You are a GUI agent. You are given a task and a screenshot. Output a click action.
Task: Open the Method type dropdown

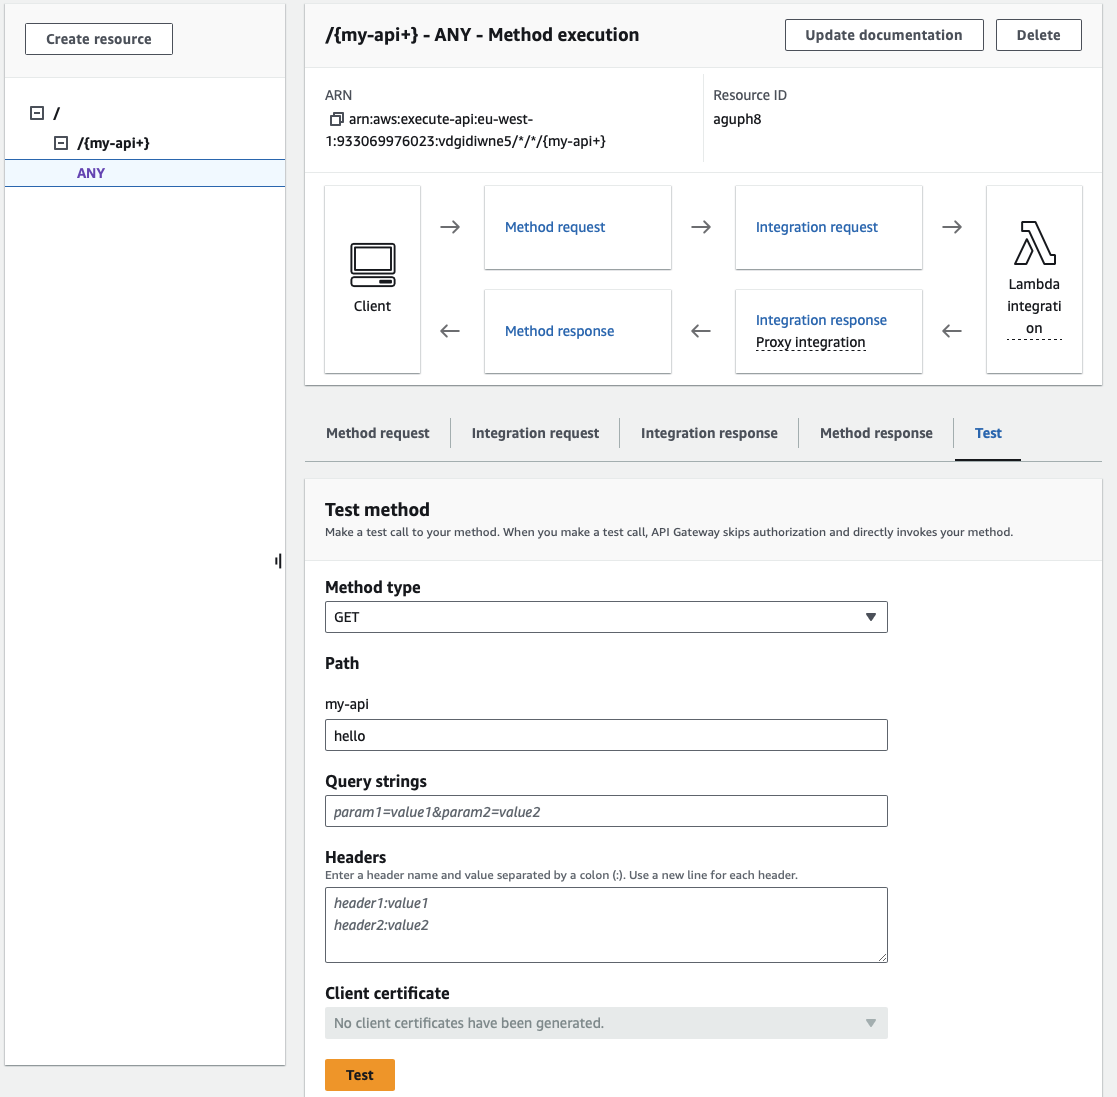[605, 617]
